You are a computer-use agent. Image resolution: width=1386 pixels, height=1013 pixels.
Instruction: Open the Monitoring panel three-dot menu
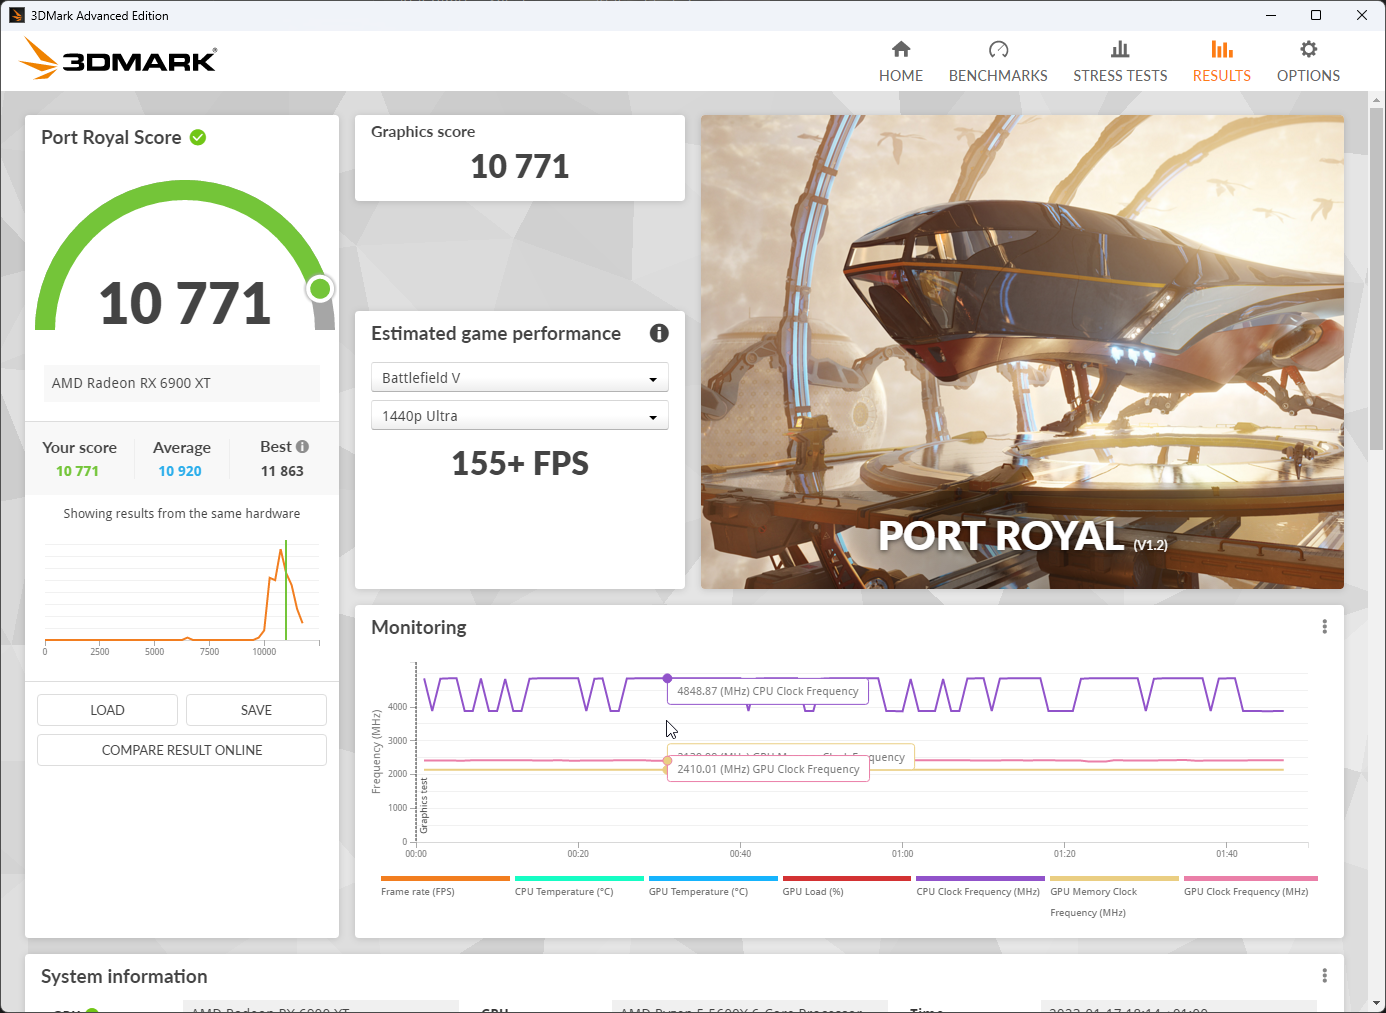(1324, 627)
